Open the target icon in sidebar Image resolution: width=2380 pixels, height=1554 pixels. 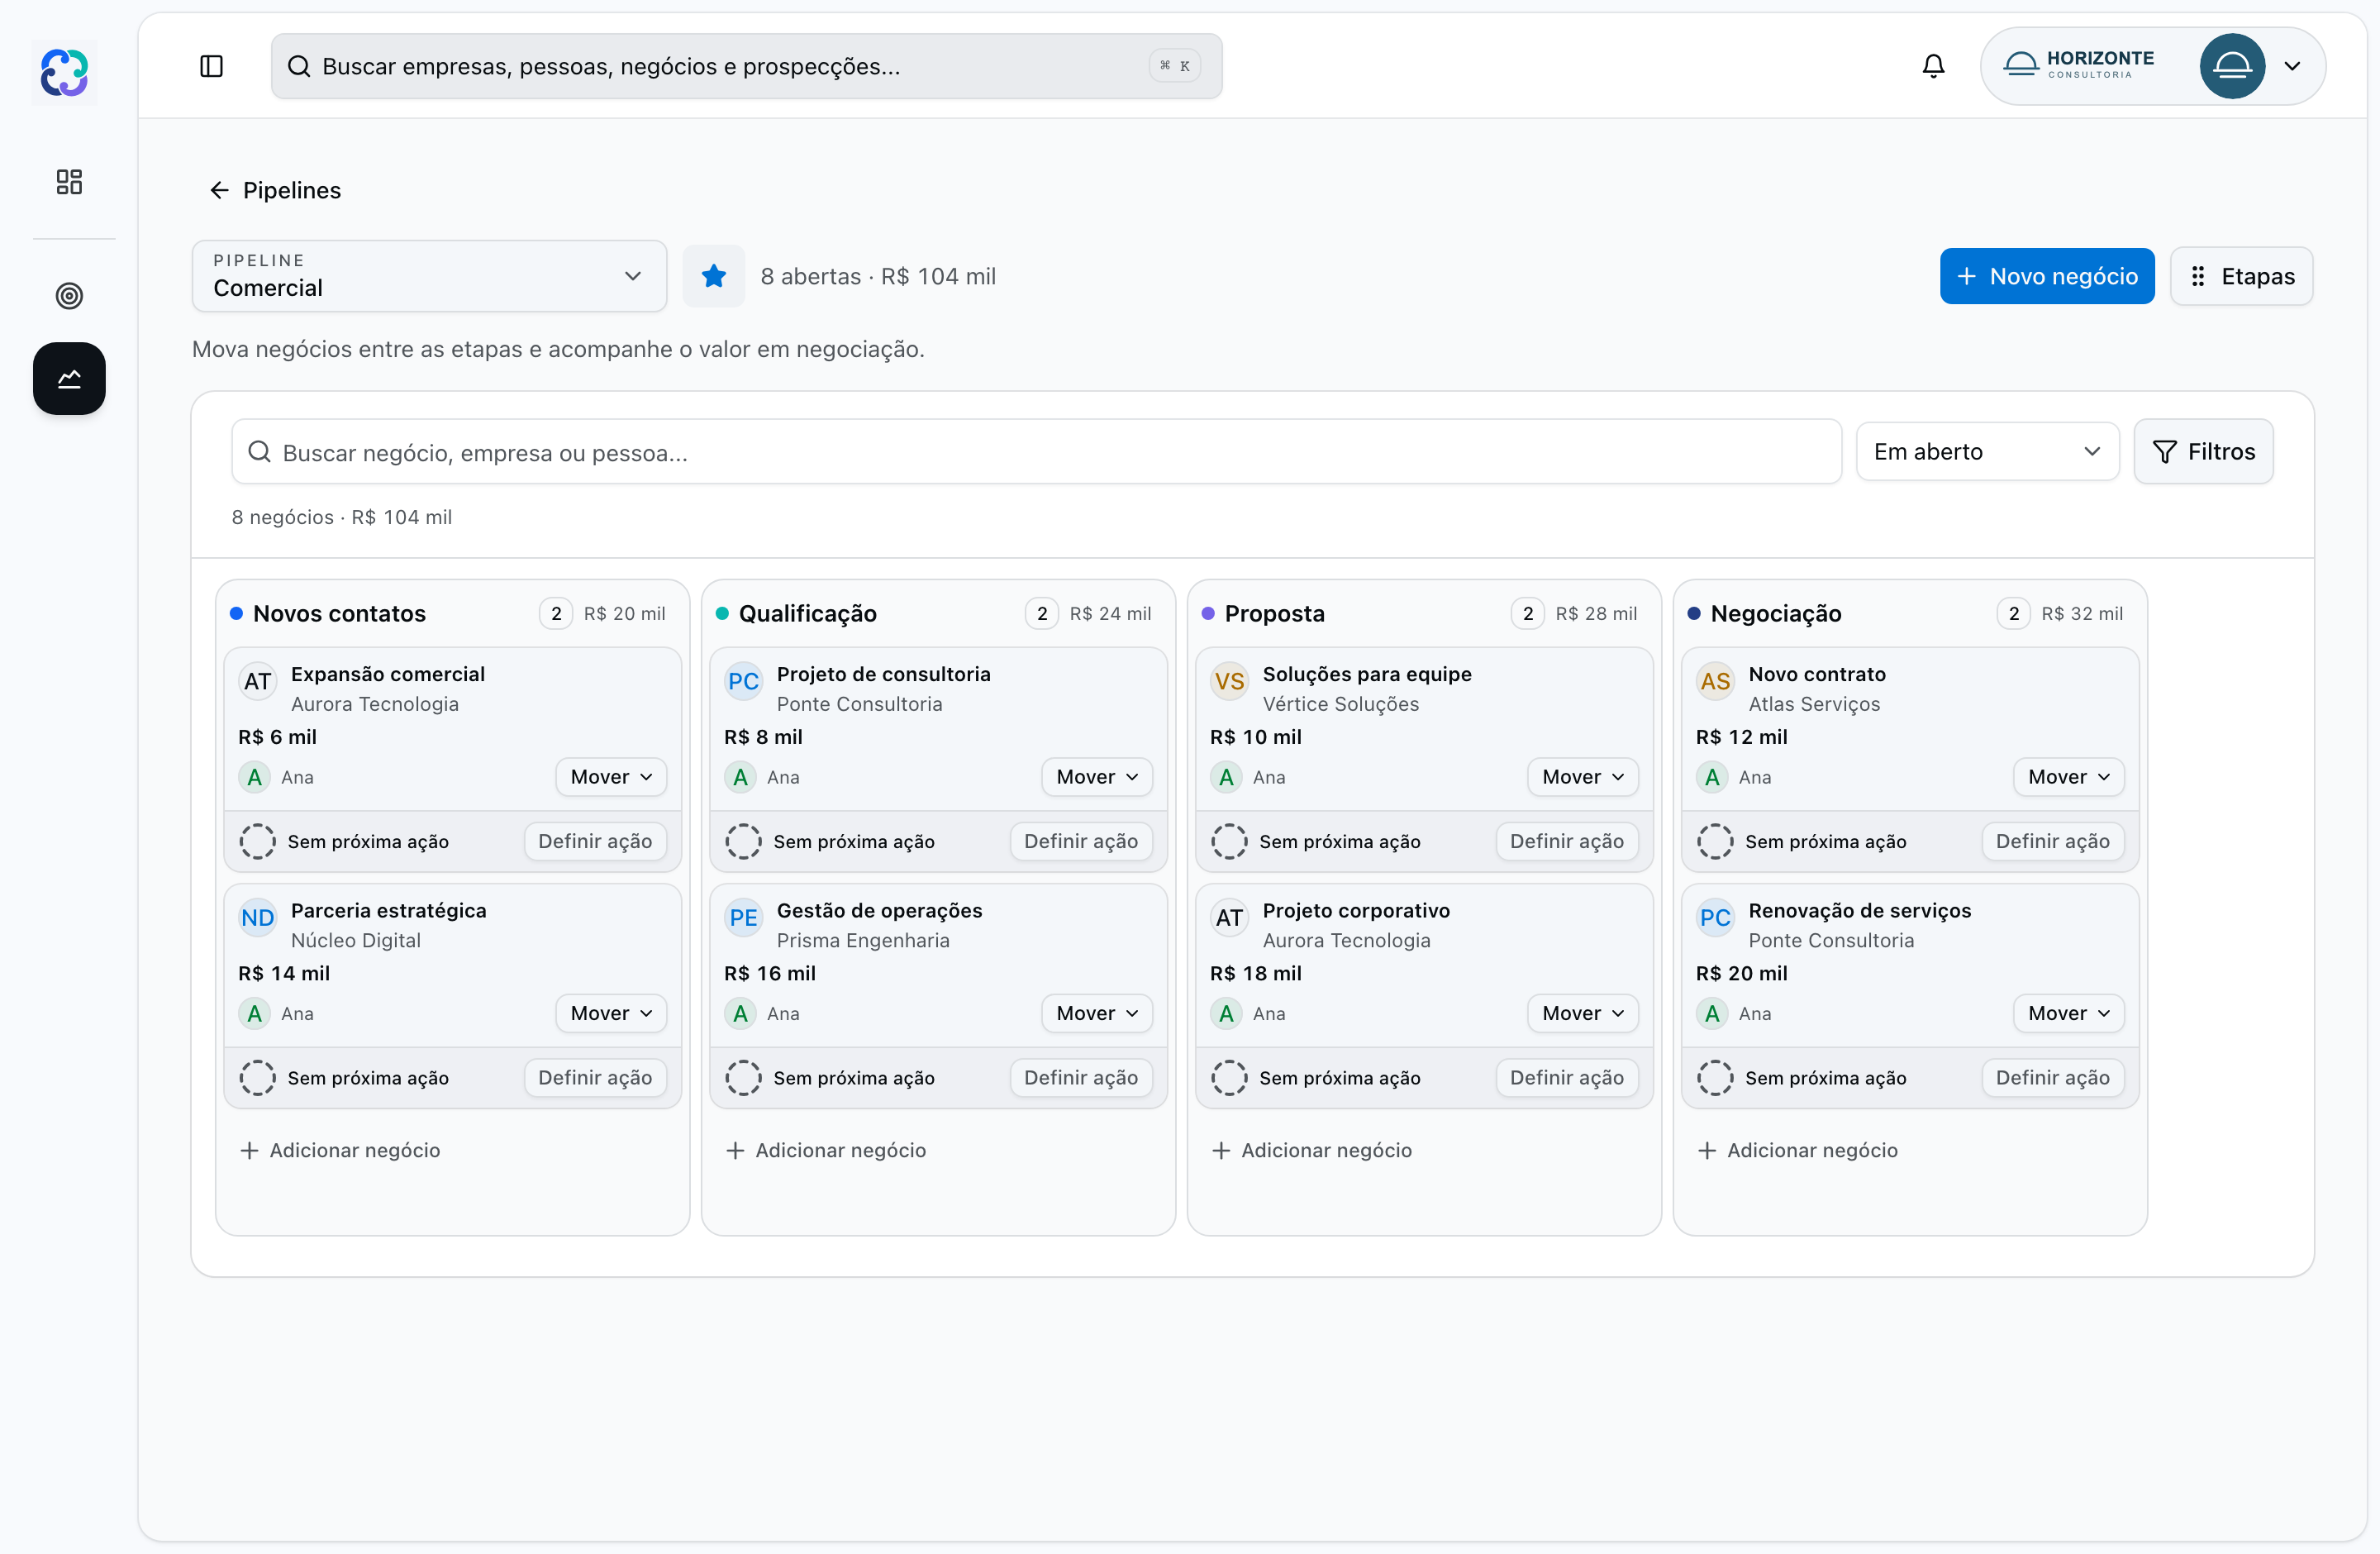[x=69, y=296]
